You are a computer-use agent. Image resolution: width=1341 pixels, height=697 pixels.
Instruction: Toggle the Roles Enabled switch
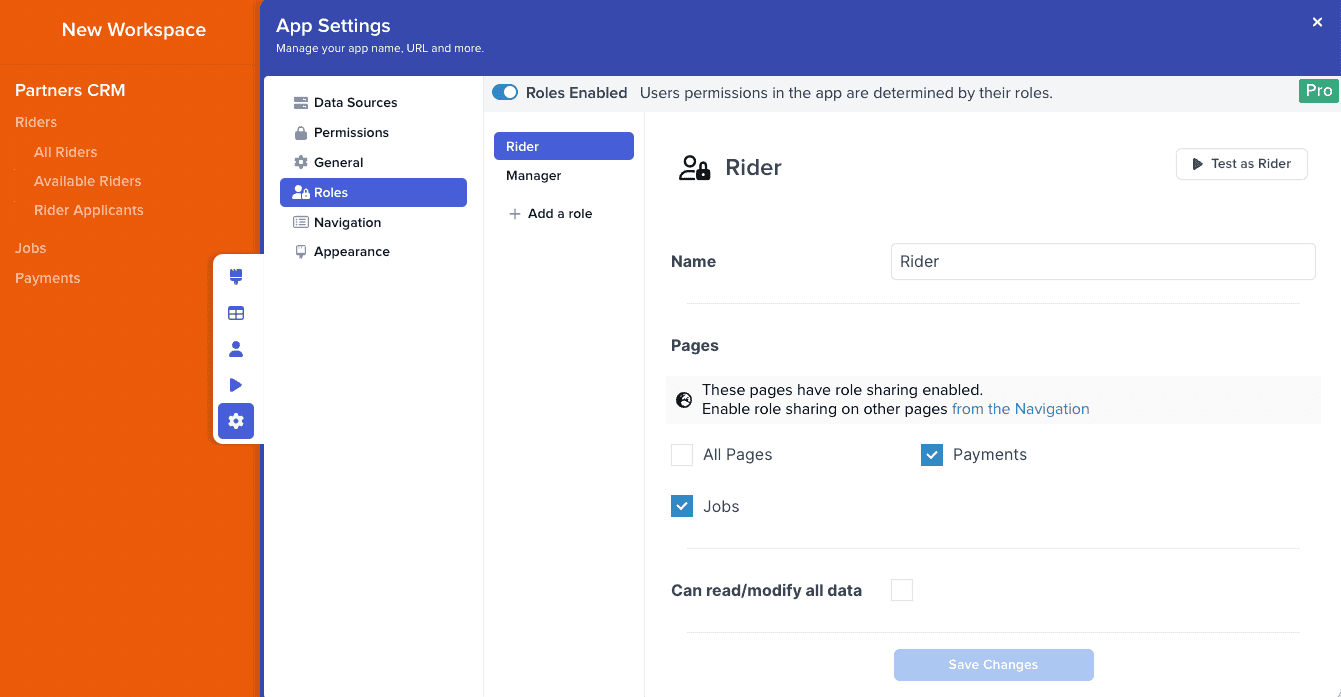(x=505, y=93)
